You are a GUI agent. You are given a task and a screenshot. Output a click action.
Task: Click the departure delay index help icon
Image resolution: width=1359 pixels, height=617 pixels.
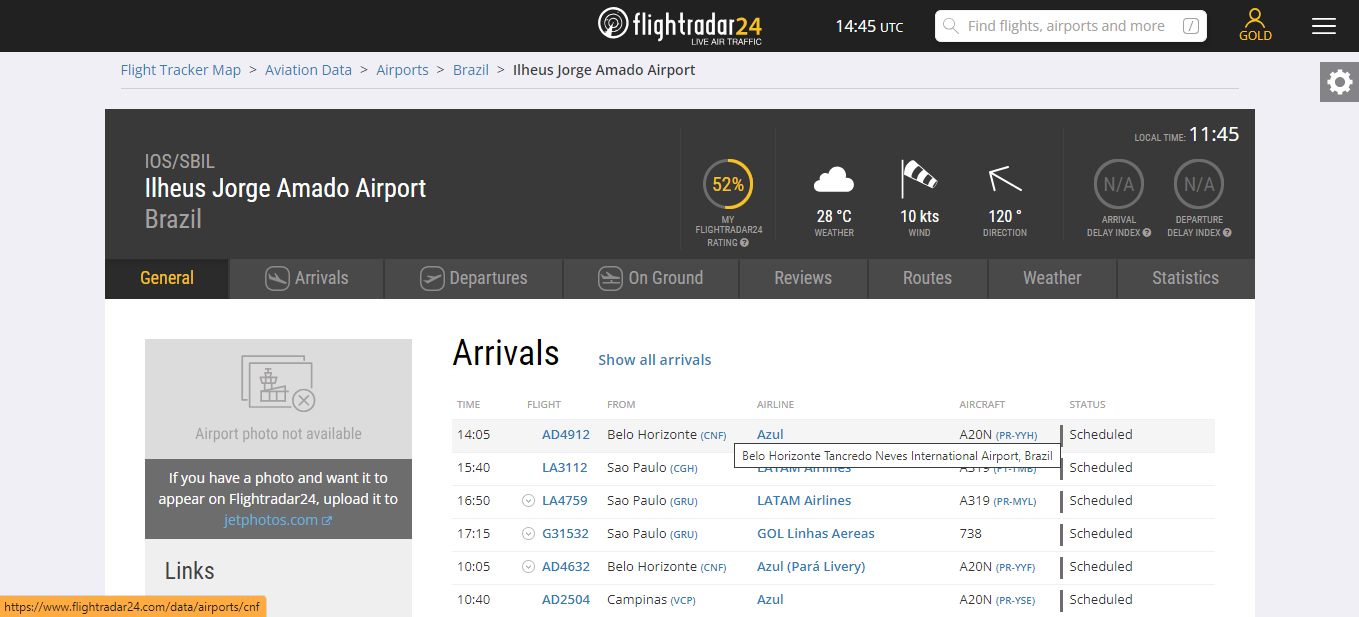[1227, 233]
